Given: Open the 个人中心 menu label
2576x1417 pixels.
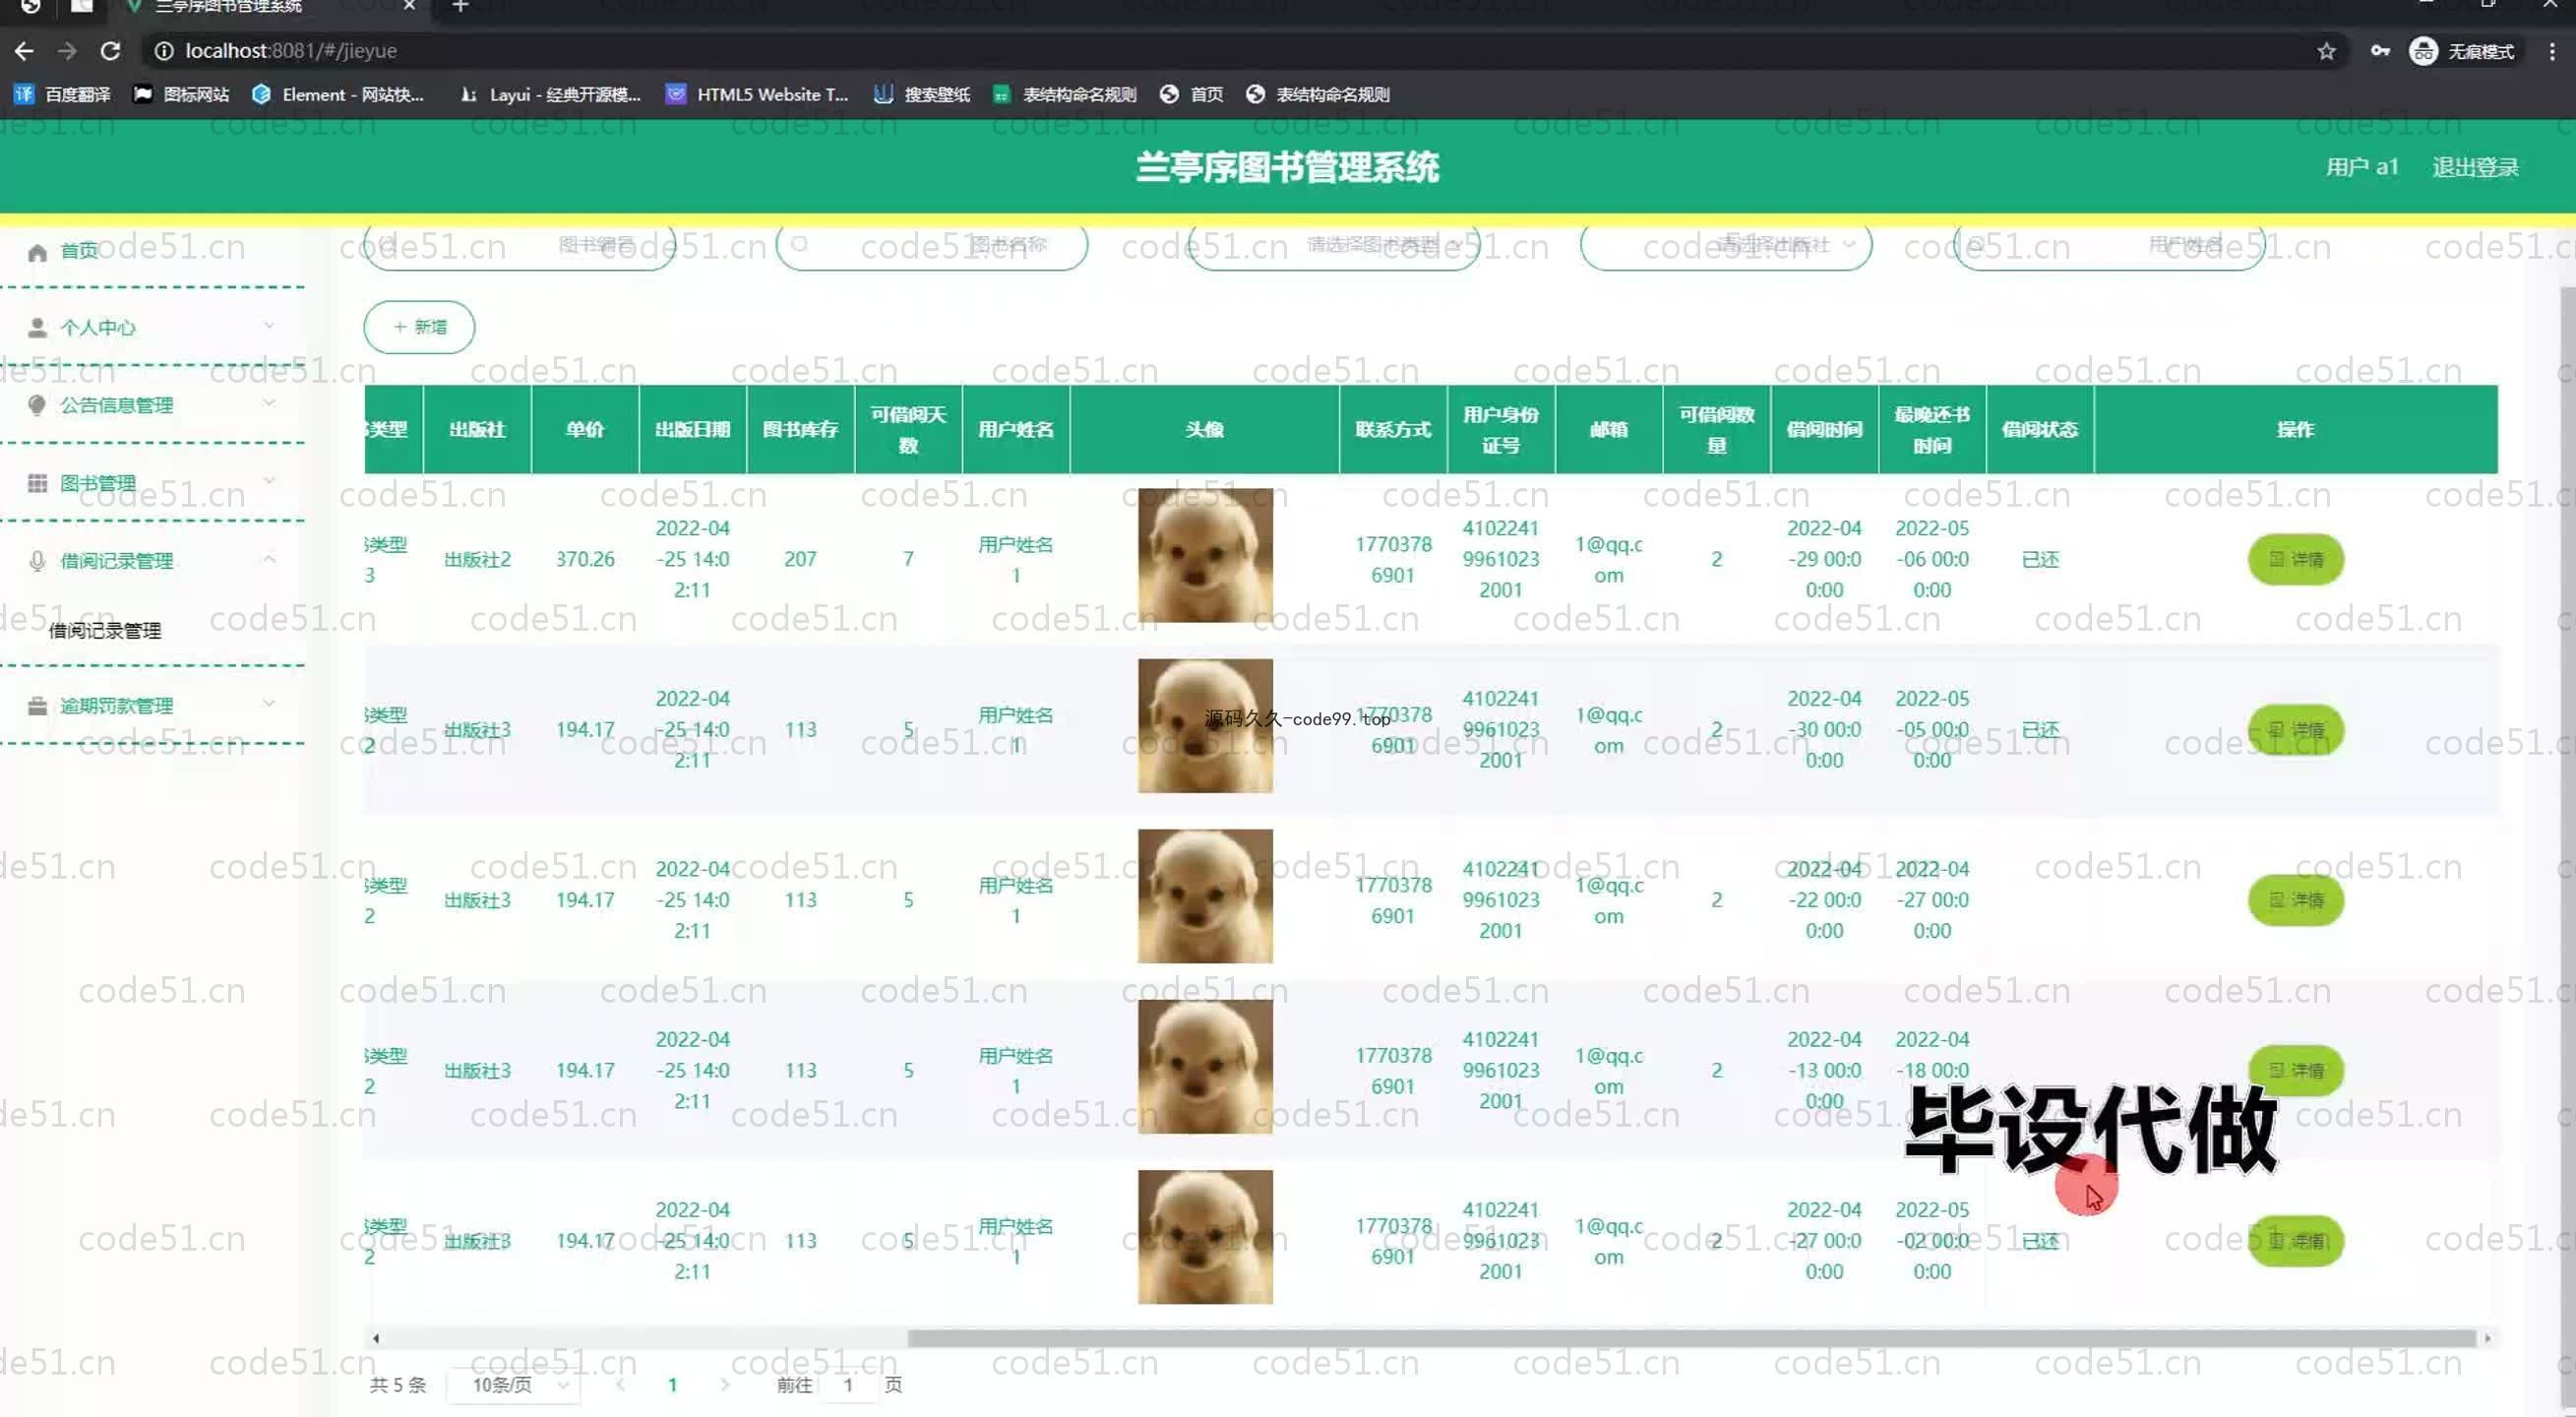Looking at the screenshot, I should click(x=98, y=327).
